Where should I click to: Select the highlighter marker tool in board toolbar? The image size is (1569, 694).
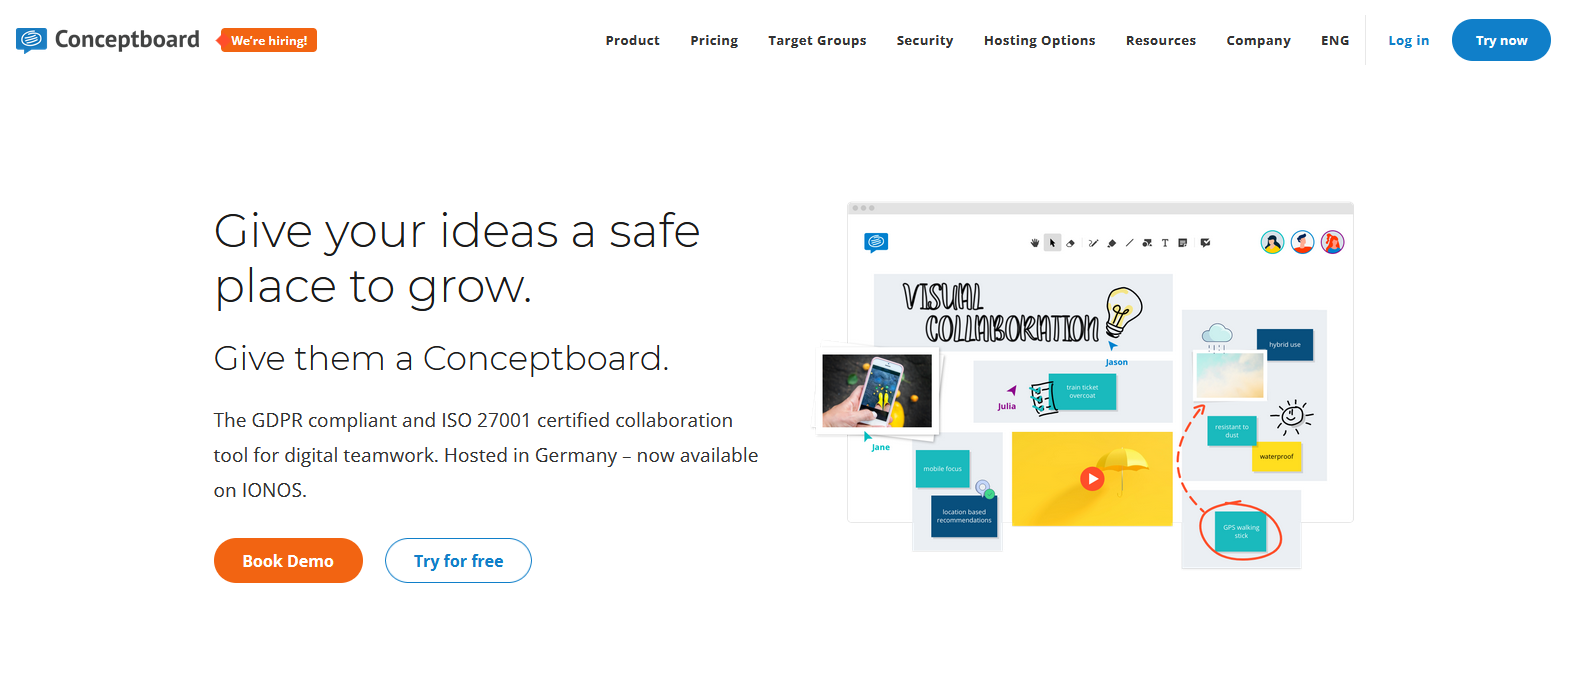(x=1111, y=243)
